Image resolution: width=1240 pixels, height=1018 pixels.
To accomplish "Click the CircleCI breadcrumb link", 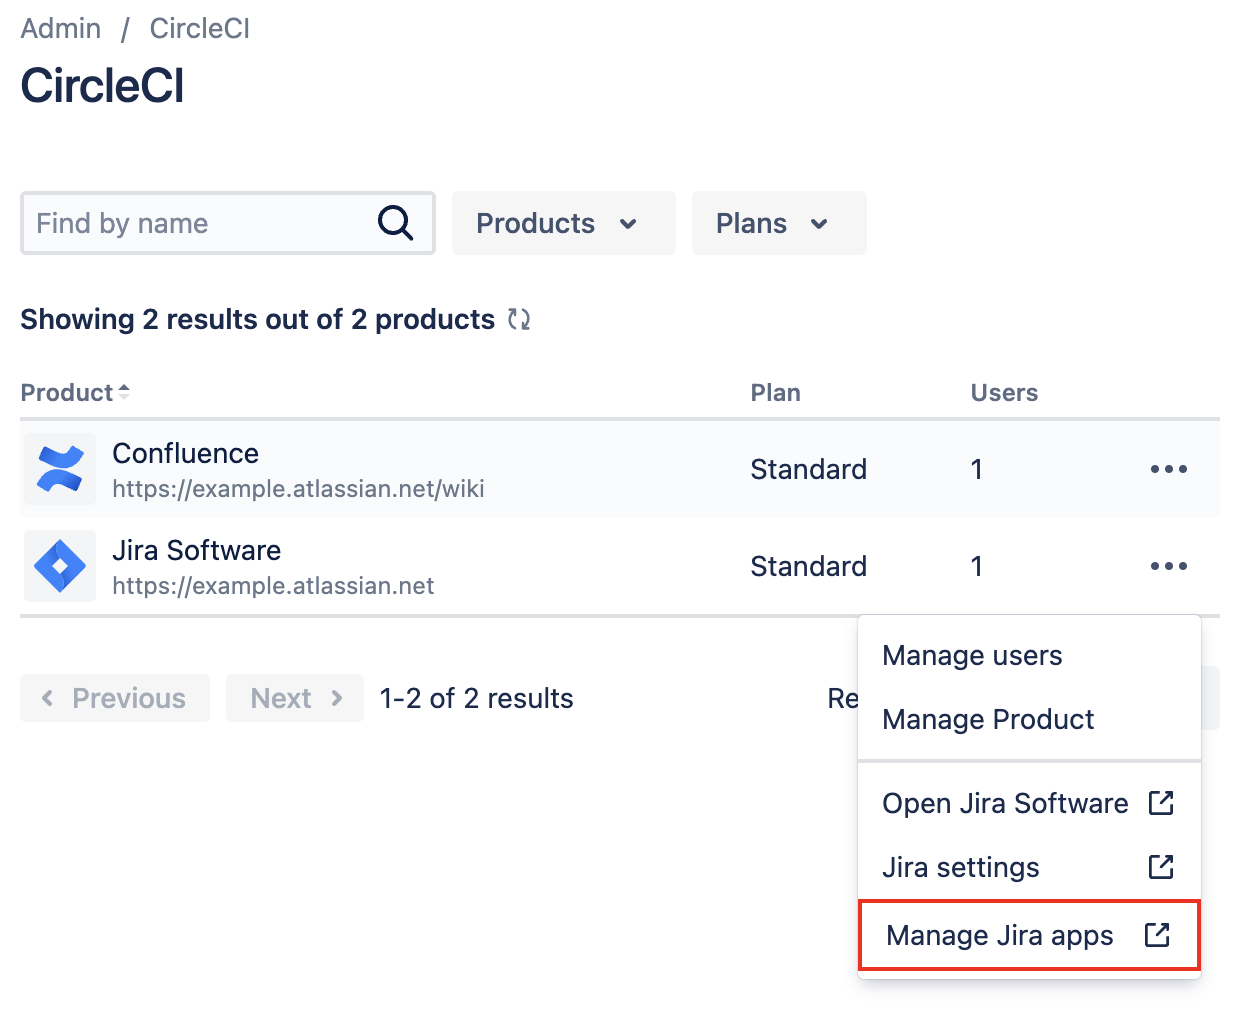I will [200, 28].
